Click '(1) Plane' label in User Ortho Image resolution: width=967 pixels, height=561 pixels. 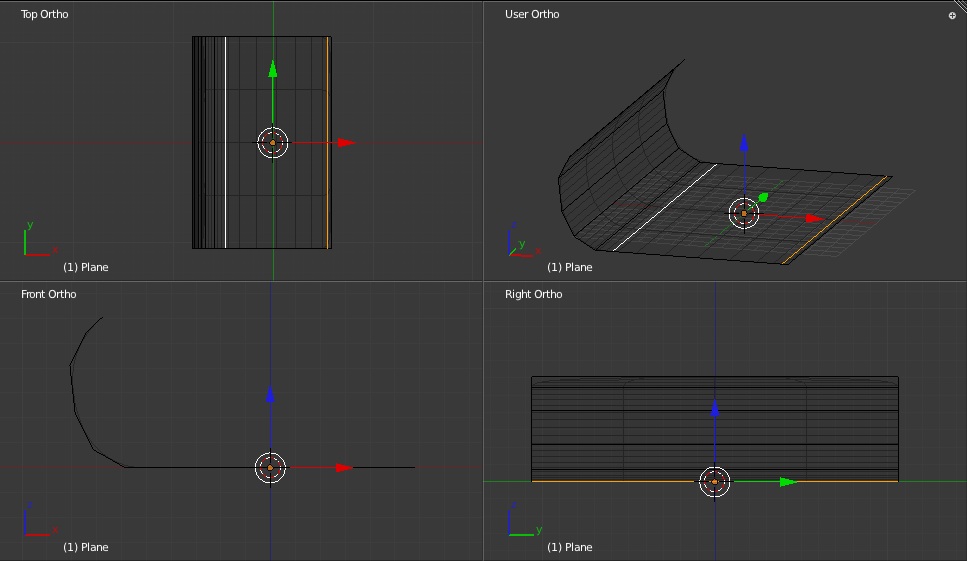pyautogui.click(x=570, y=267)
